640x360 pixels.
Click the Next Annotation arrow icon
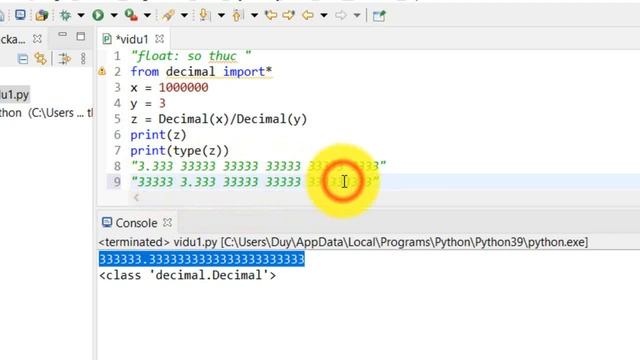pos(204,16)
